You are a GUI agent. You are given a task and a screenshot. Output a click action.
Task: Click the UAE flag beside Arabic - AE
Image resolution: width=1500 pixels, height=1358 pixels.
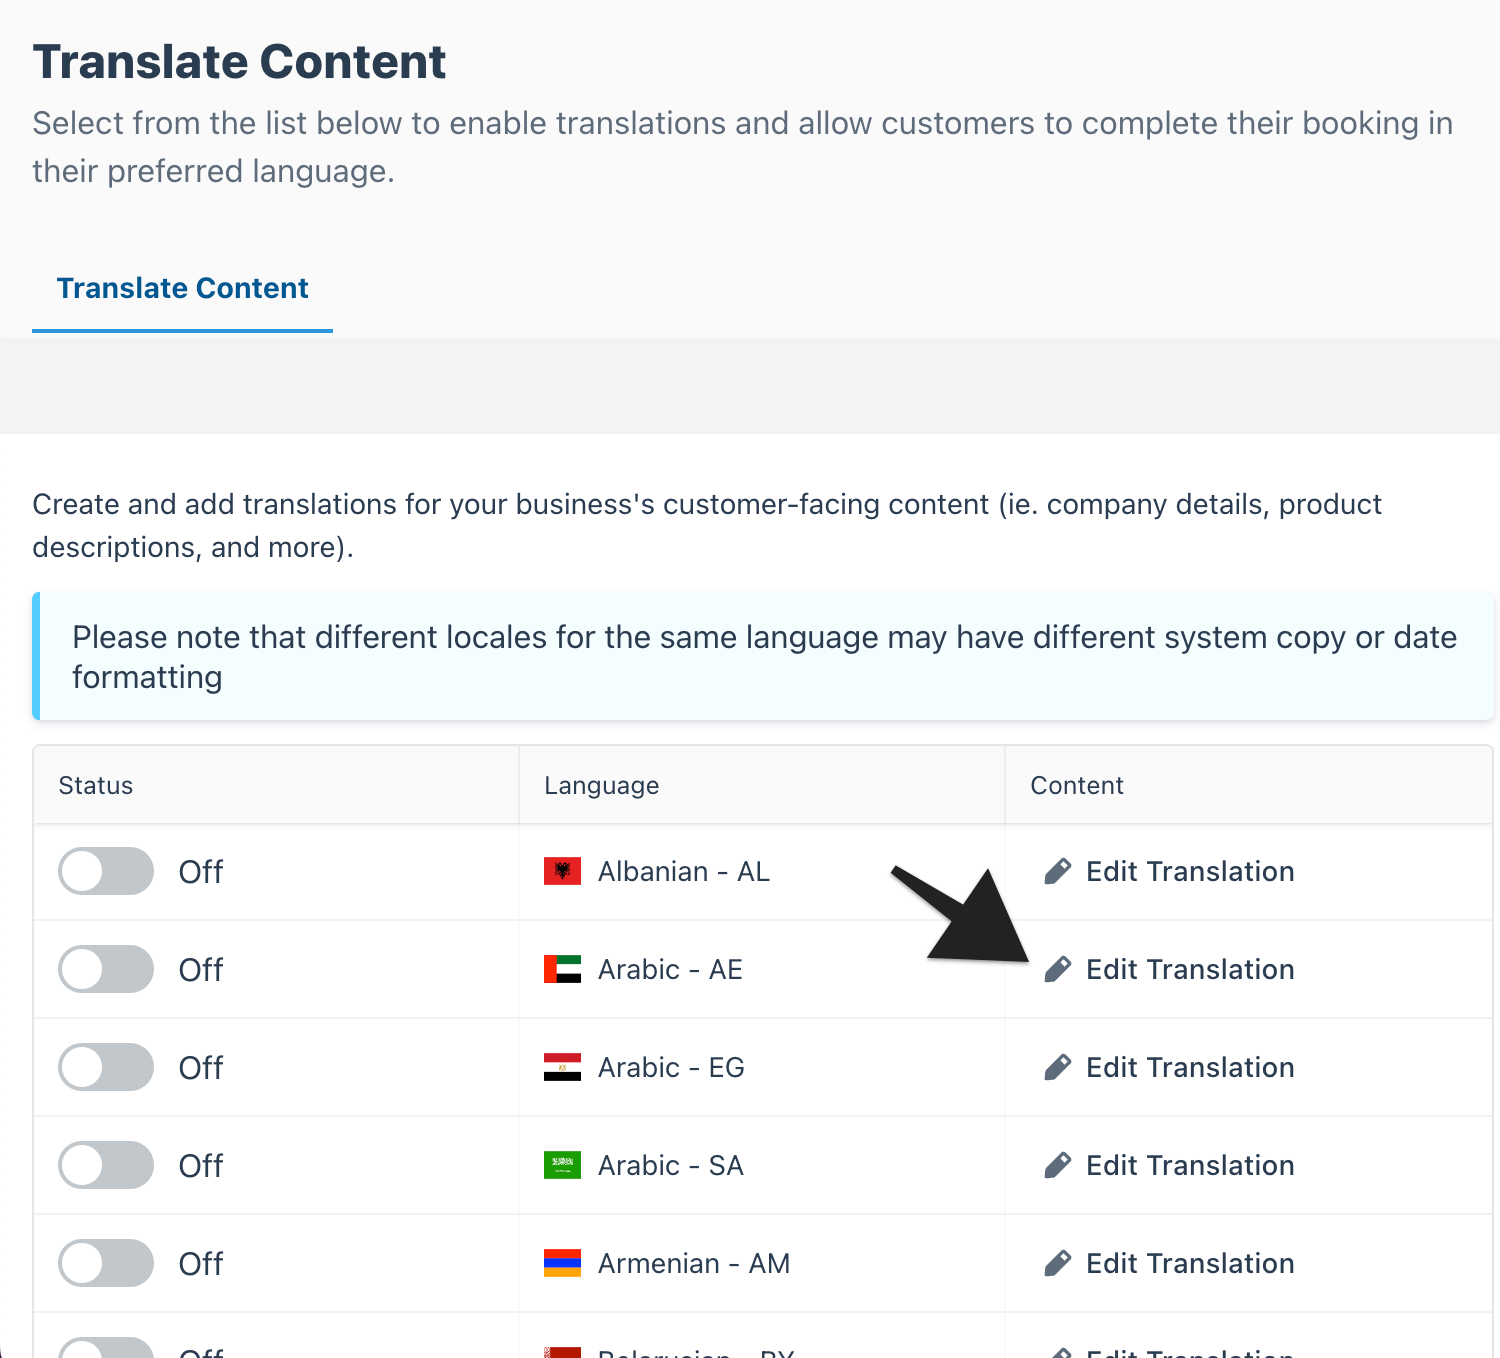[562, 969]
